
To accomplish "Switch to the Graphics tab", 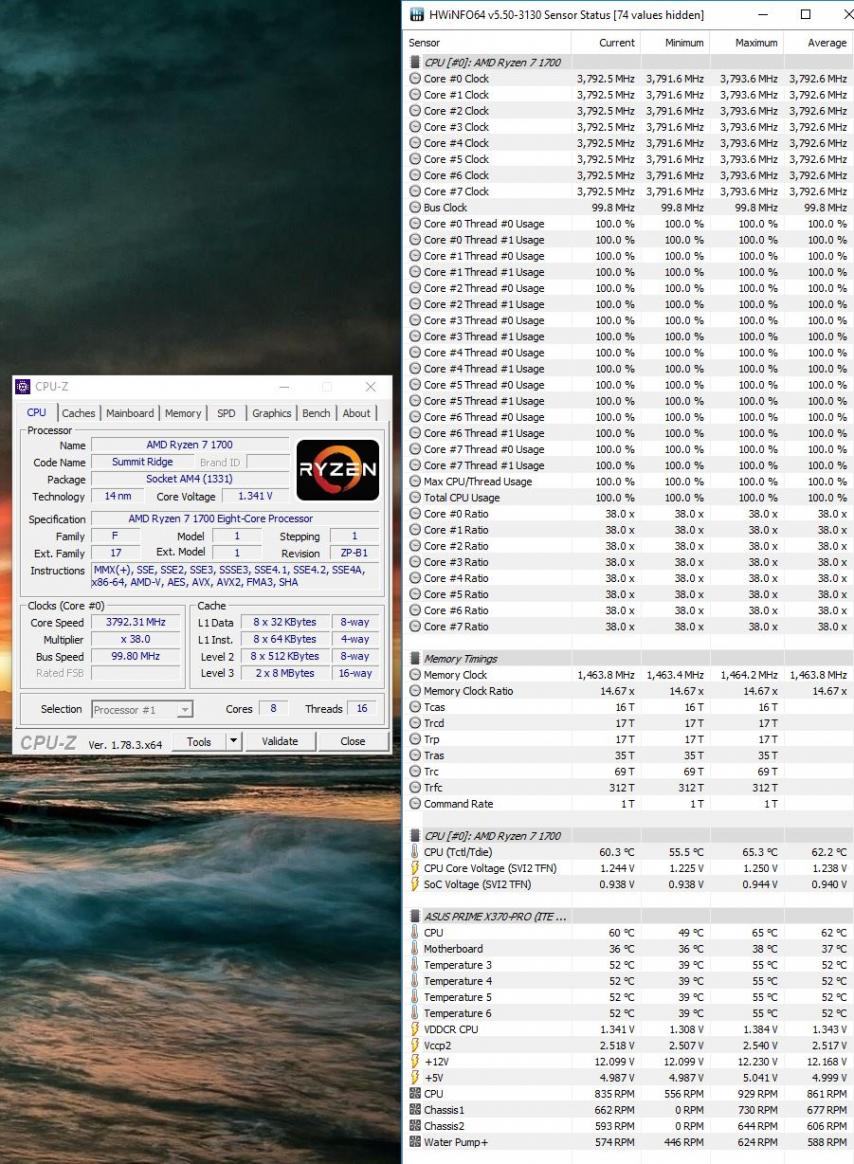I will [x=272, y=413].
